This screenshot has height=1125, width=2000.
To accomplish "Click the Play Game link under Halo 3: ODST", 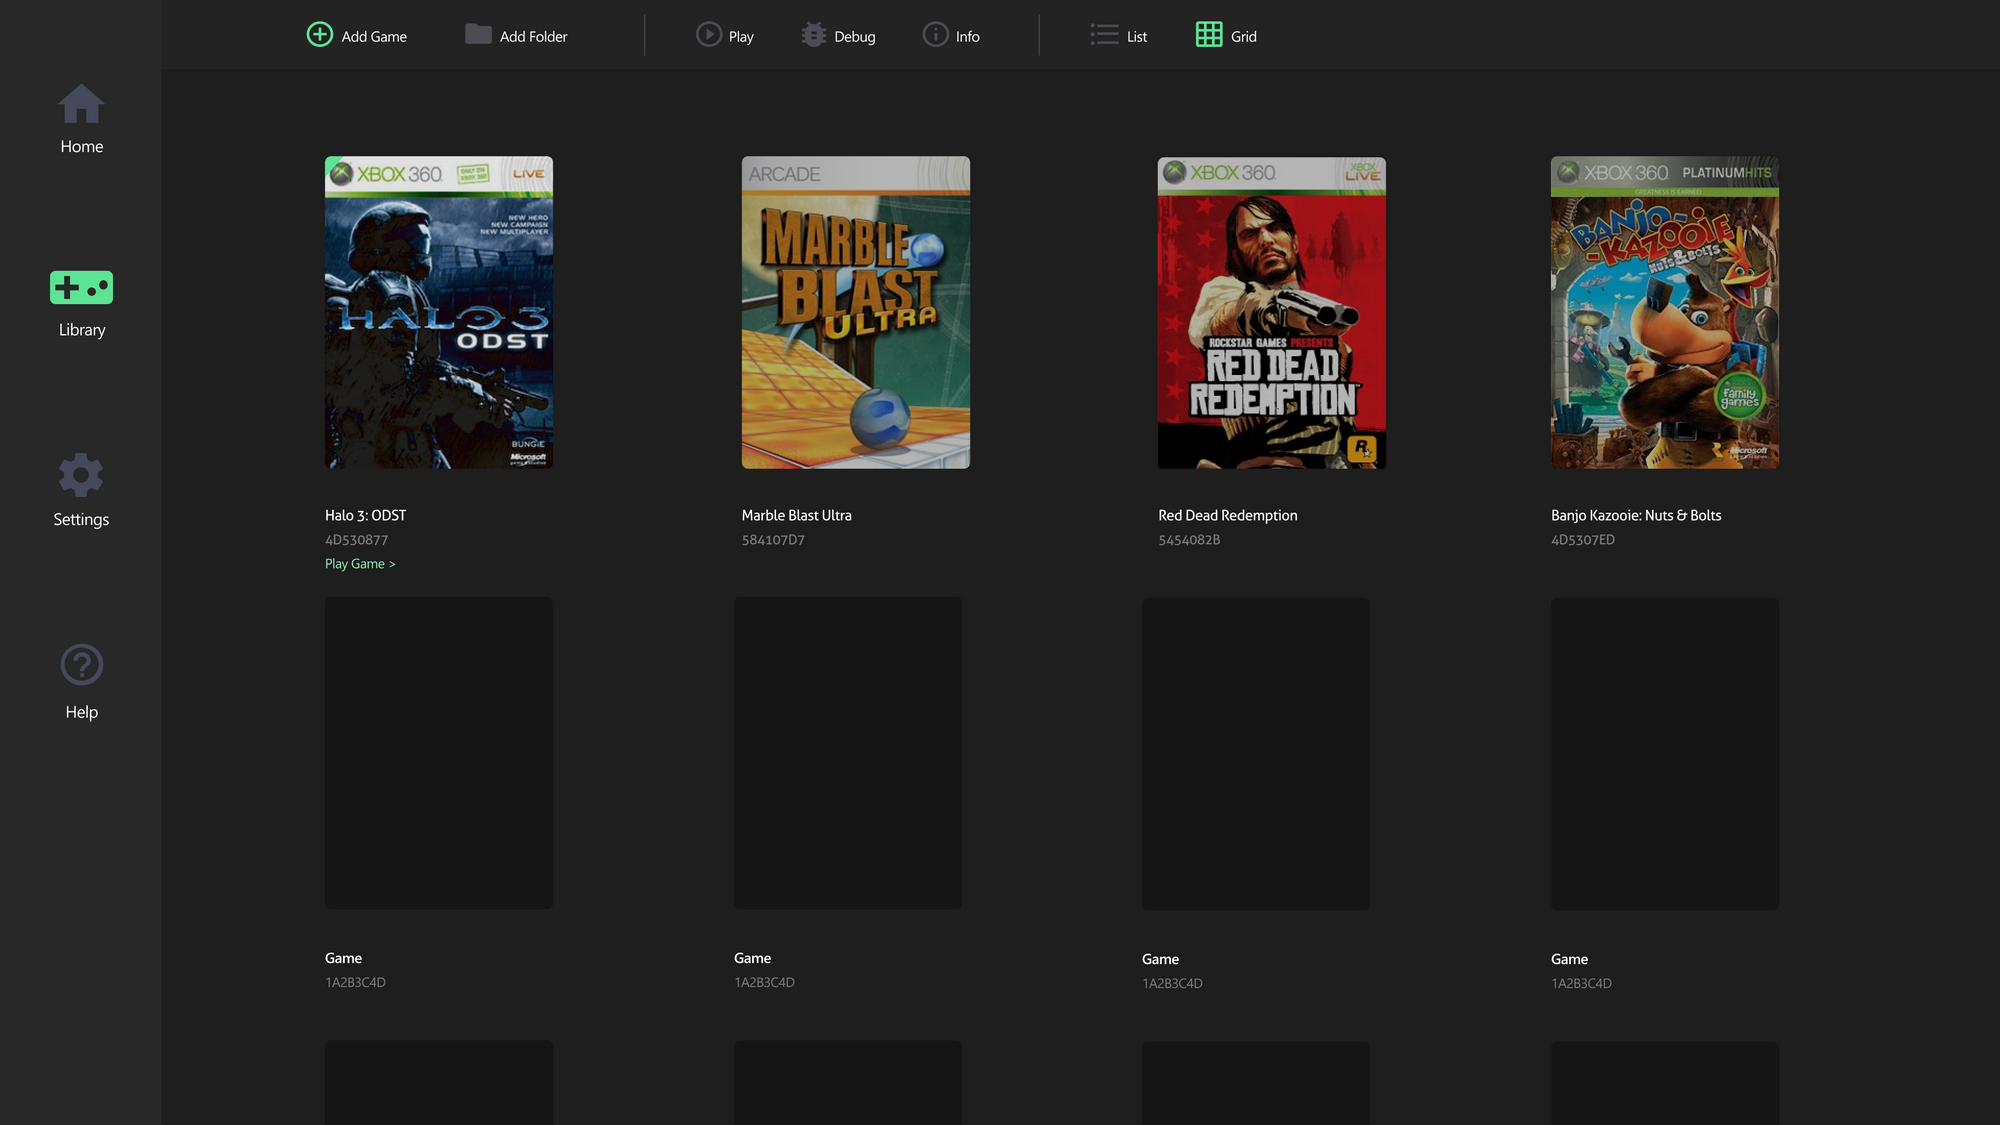I will click(360, 564).
